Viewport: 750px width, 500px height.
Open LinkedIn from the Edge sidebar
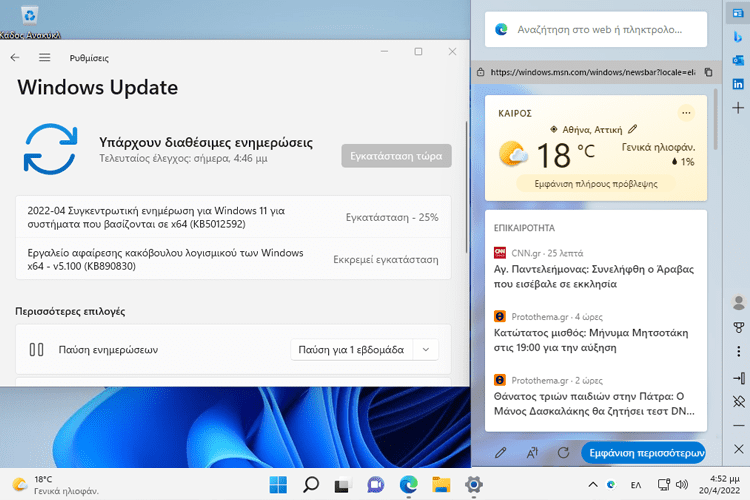point(738,84)
